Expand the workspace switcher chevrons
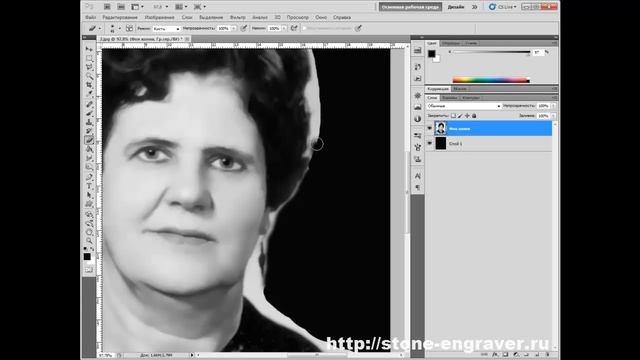Viewport: 640px width, 360px height. pyautogui.click(x=474, y=7)
